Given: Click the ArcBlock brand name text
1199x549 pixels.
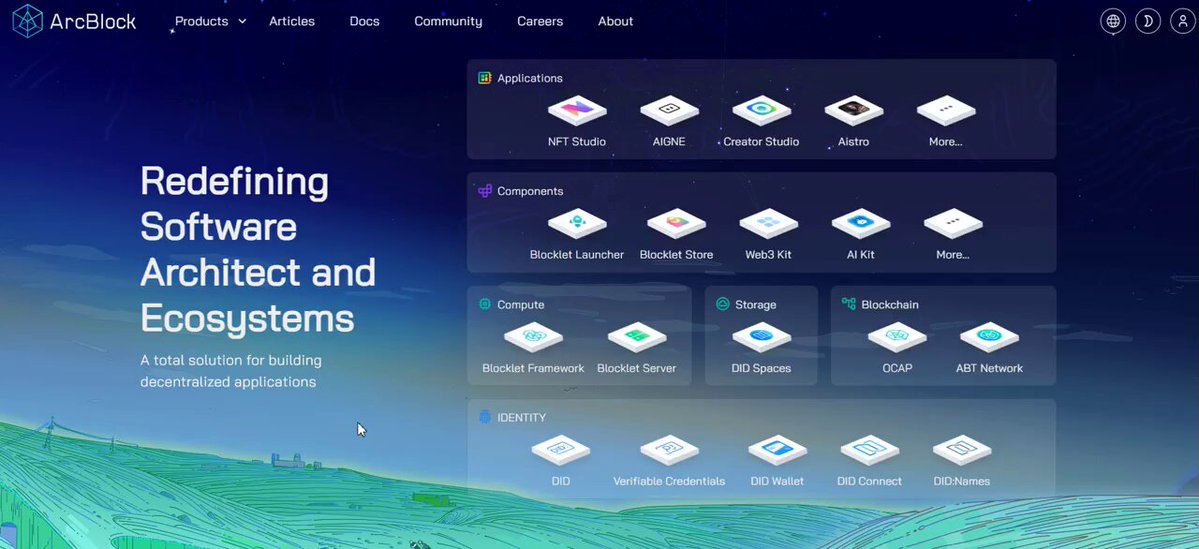Looking at the screenshot, I should tap(93, 21).
